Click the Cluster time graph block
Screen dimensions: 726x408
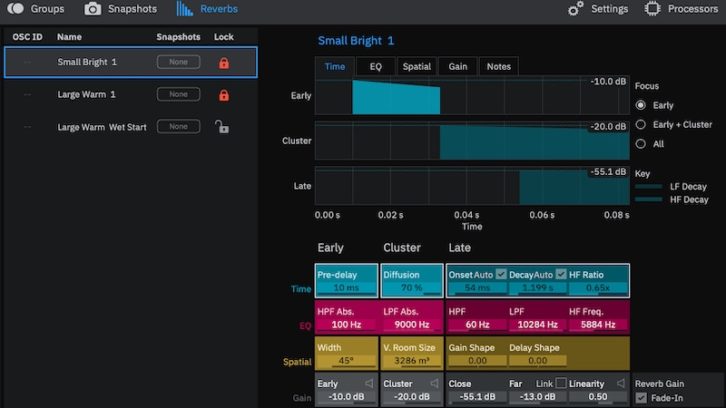pos(534,142)
